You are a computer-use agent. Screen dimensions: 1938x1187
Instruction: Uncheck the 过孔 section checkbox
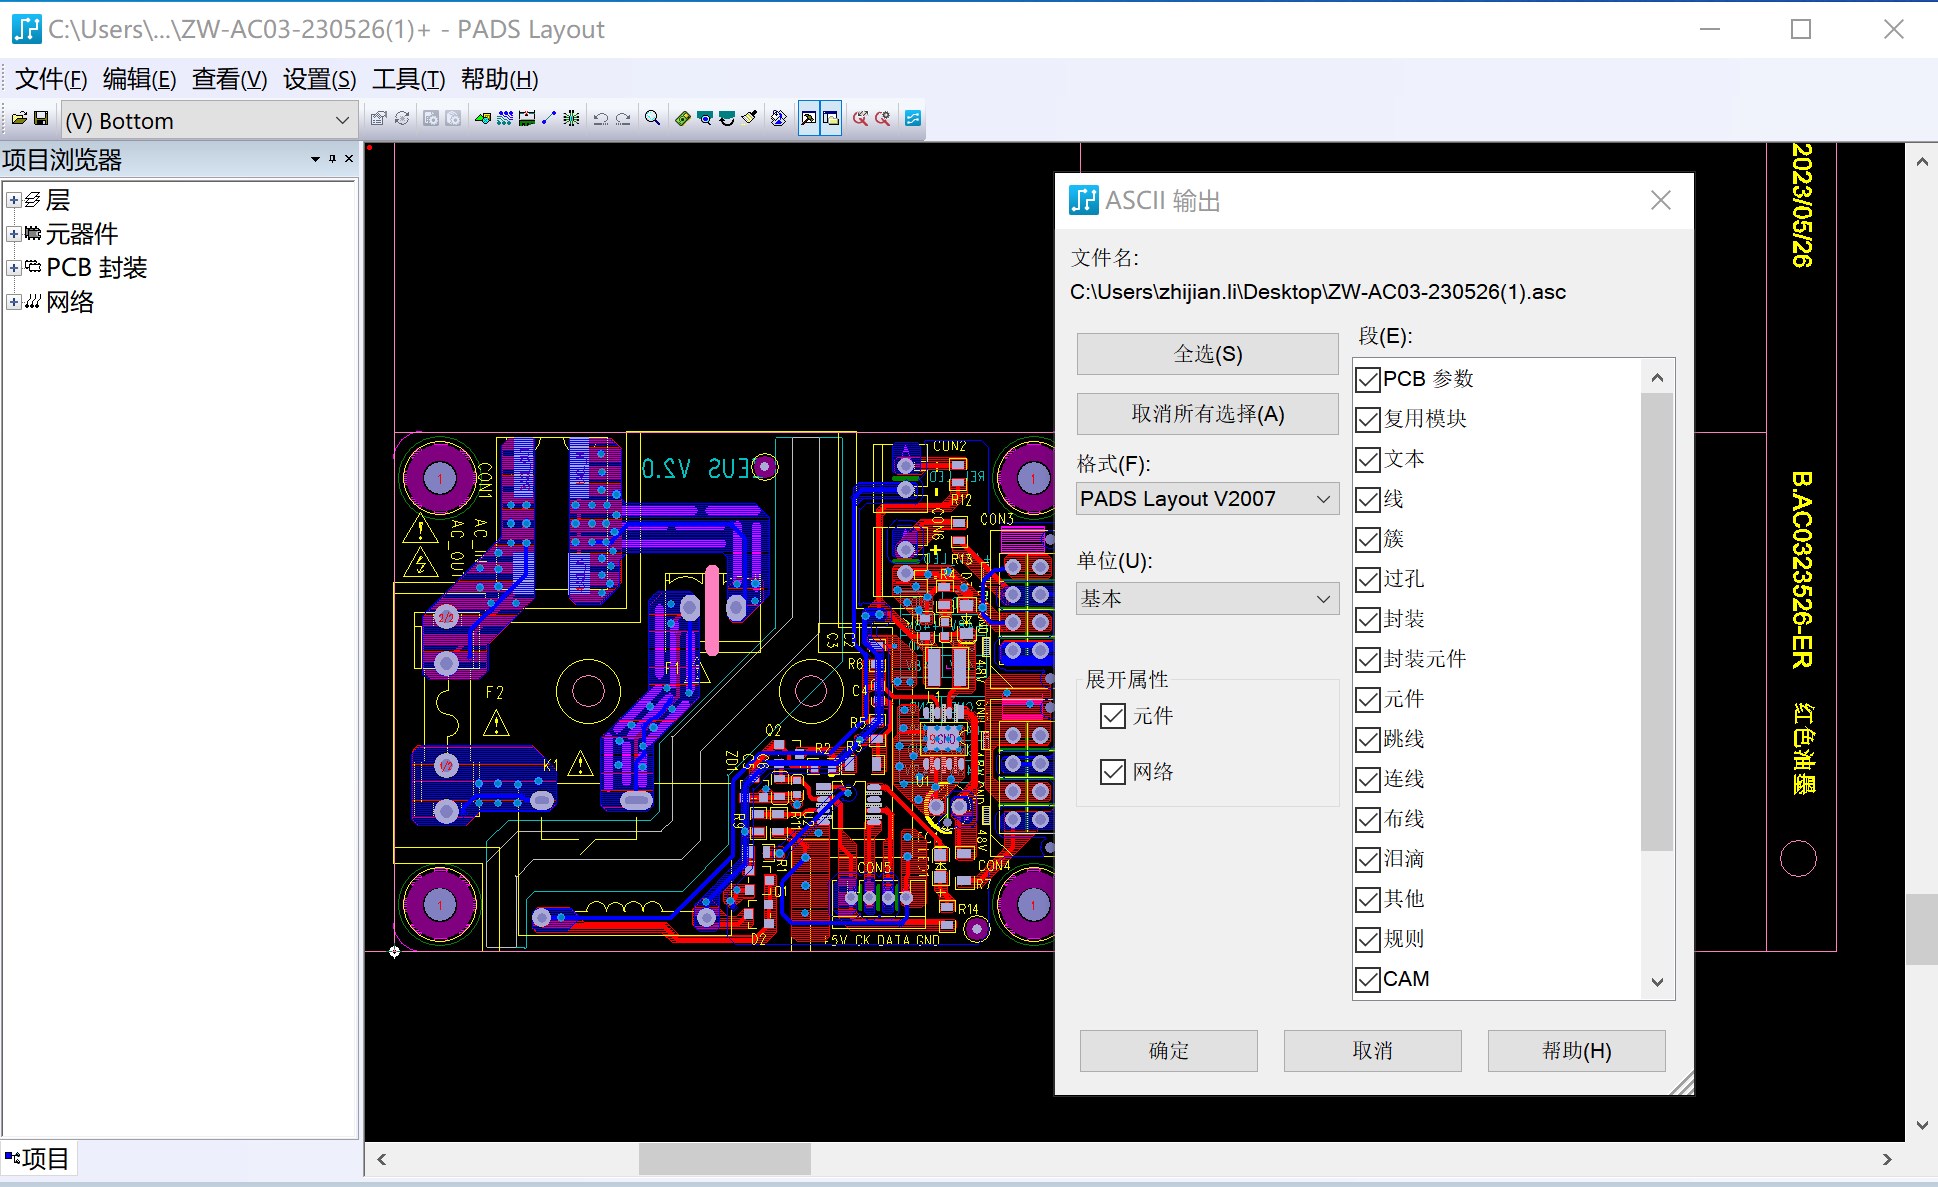click(x=1367, y=580)
